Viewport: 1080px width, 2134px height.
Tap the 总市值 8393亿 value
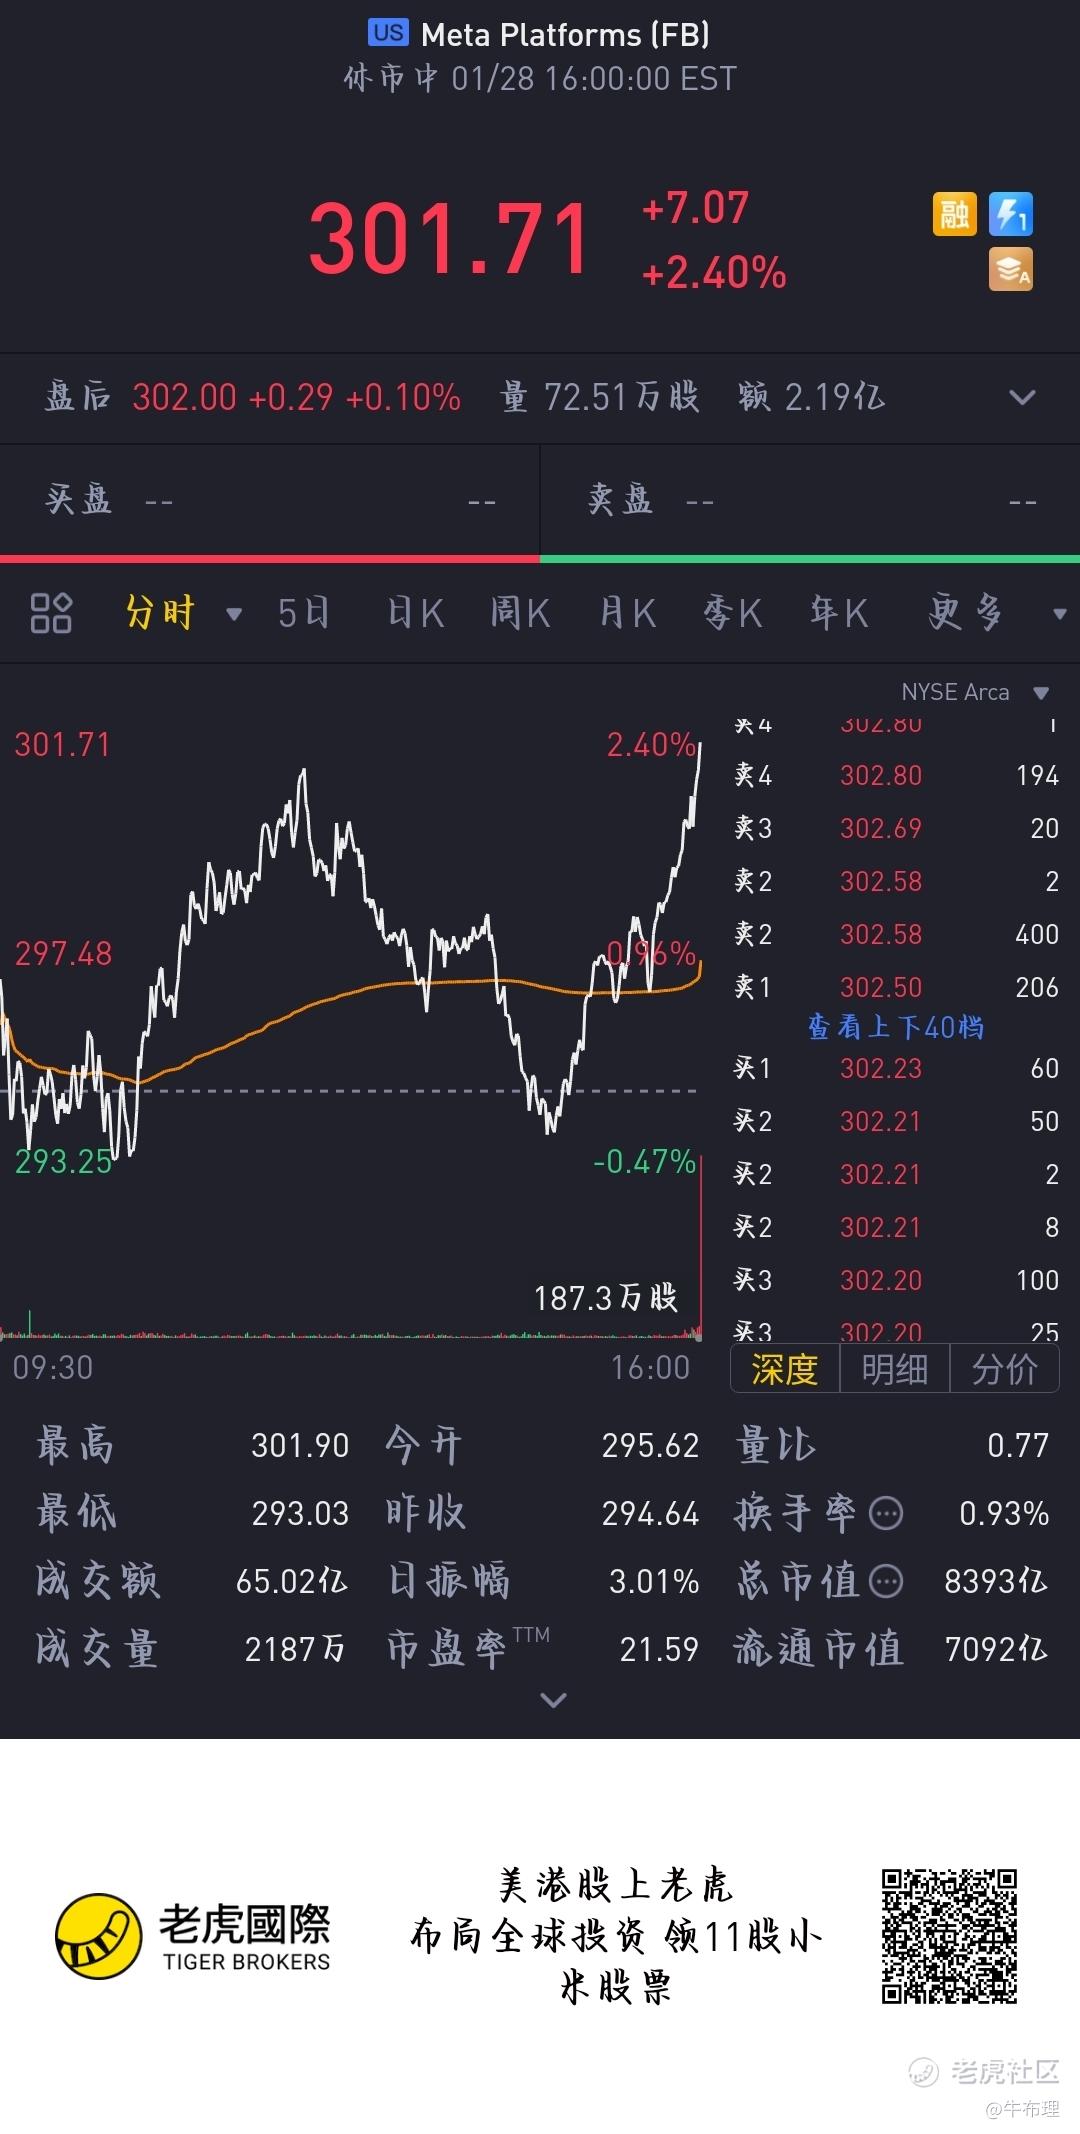(997, 1581)
